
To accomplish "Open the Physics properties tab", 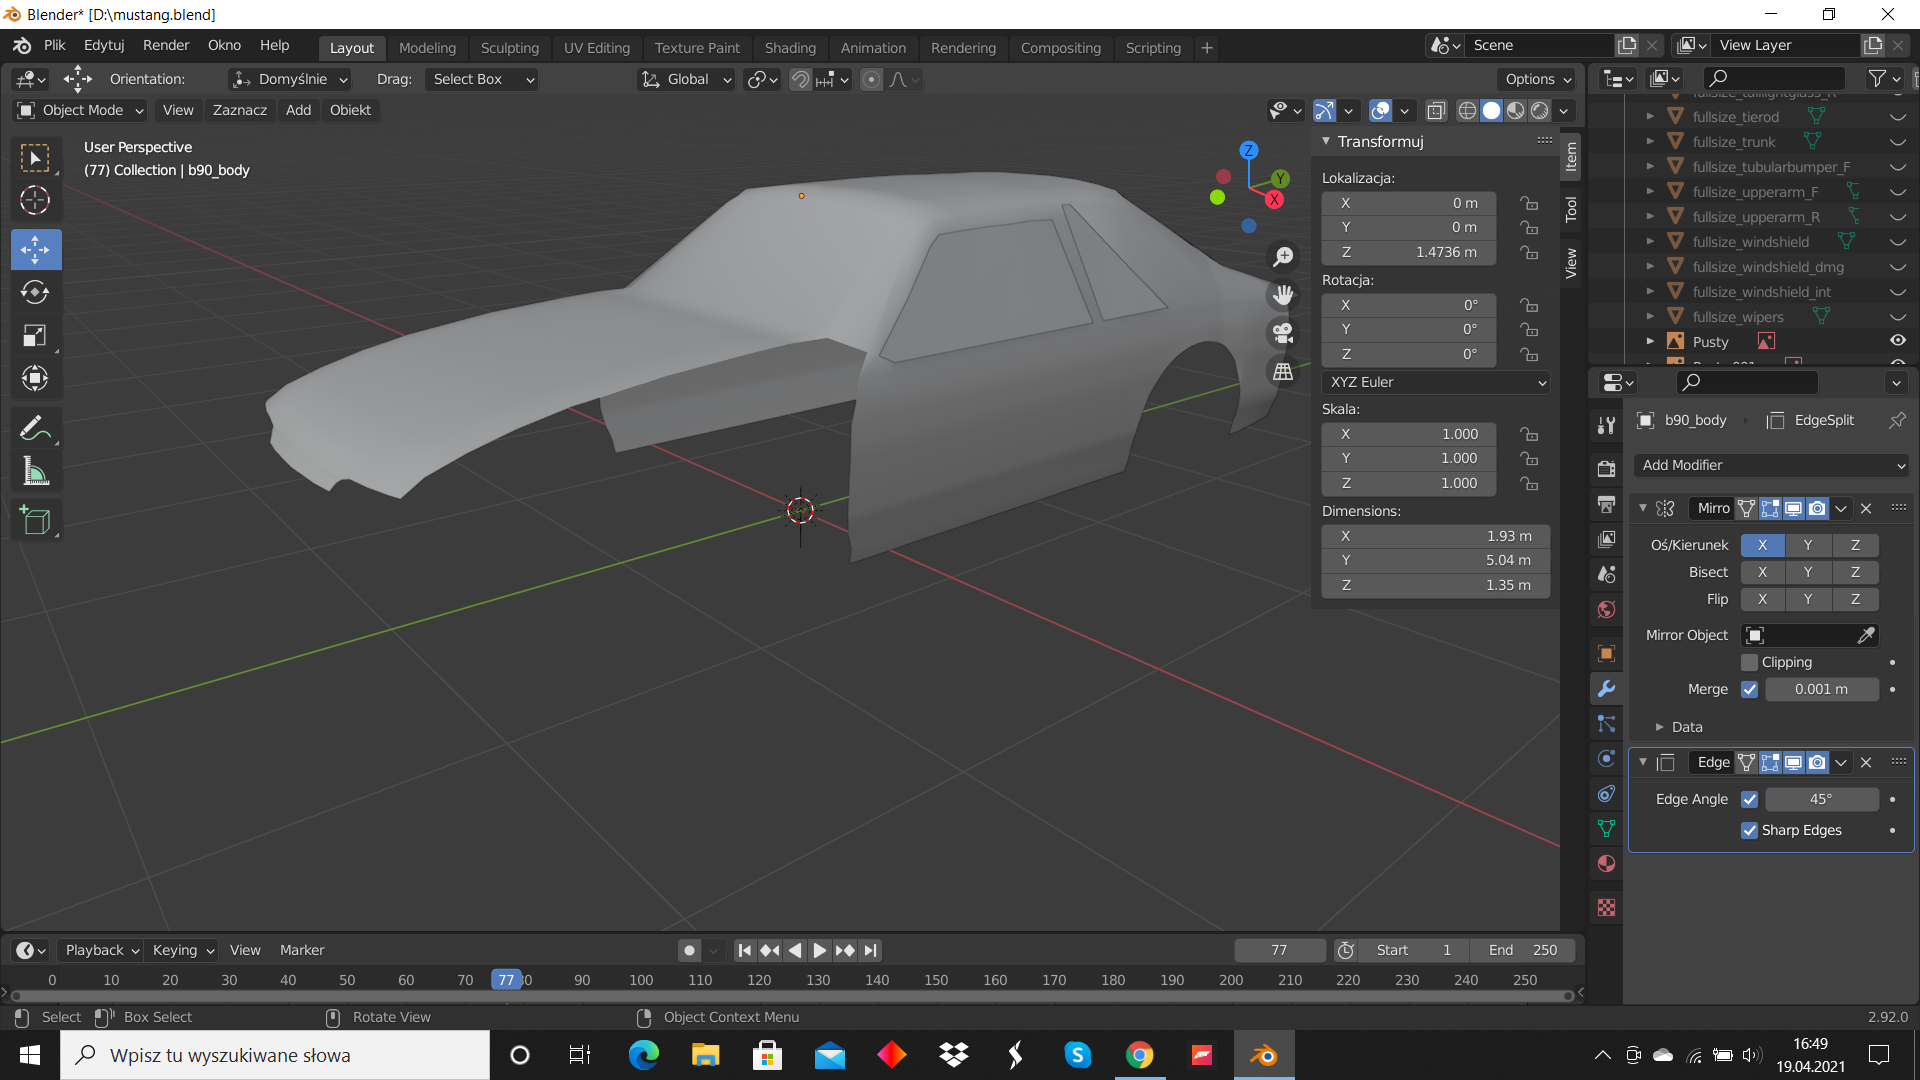I will [x=1606, y=758].
